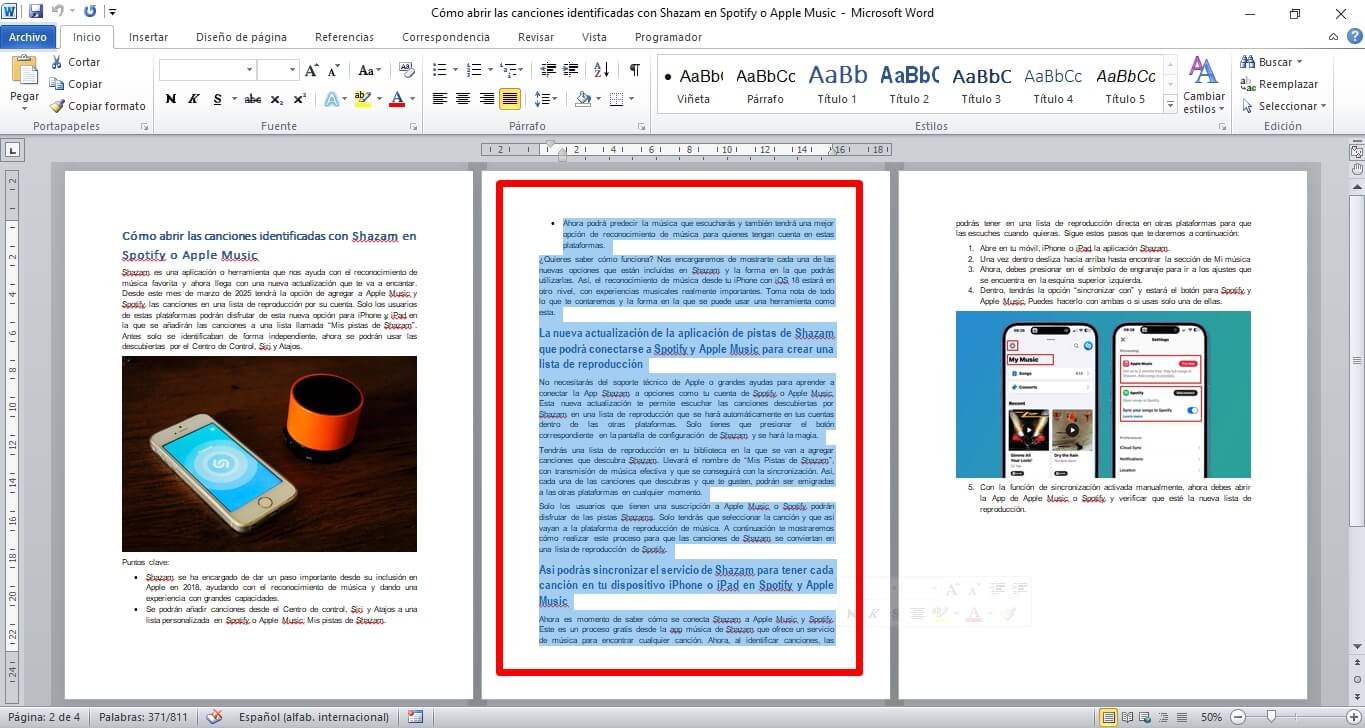Open numbering list dropdown arrow
1365x728 pixels.
pos(488,70)
